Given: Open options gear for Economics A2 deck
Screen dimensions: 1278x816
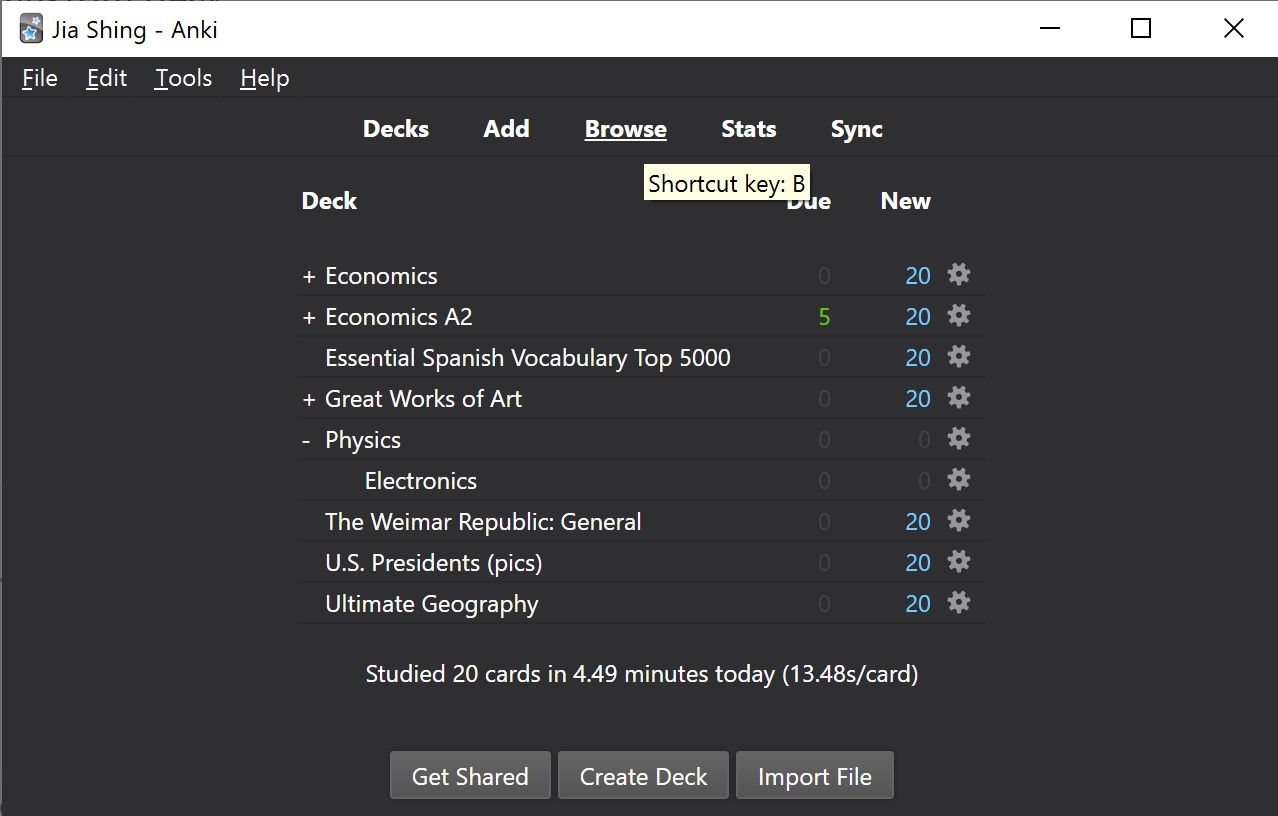Looking at the screenshot, I should [959, 316].
